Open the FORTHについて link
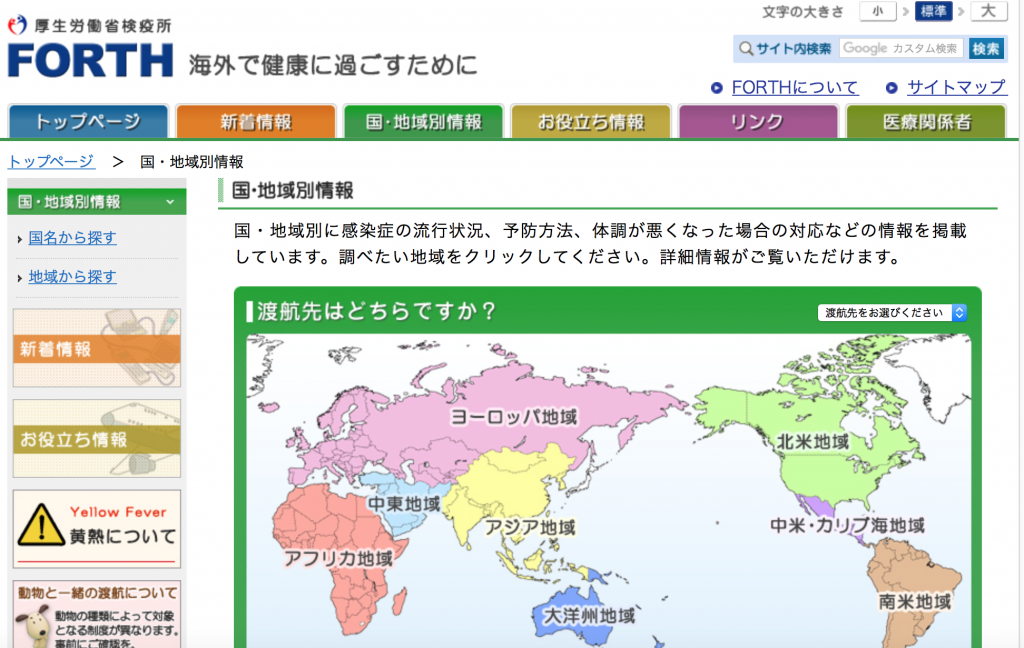1024x648 pixels. click(795, 88)
